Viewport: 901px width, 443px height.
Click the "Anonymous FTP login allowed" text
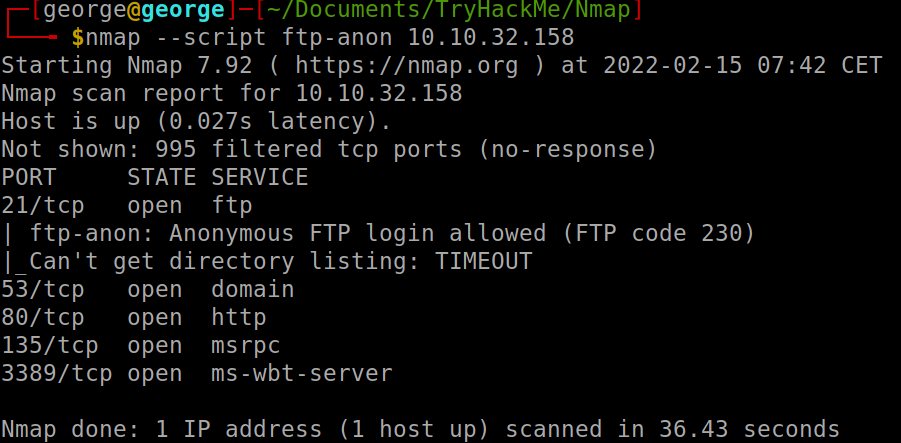[357, 234]
